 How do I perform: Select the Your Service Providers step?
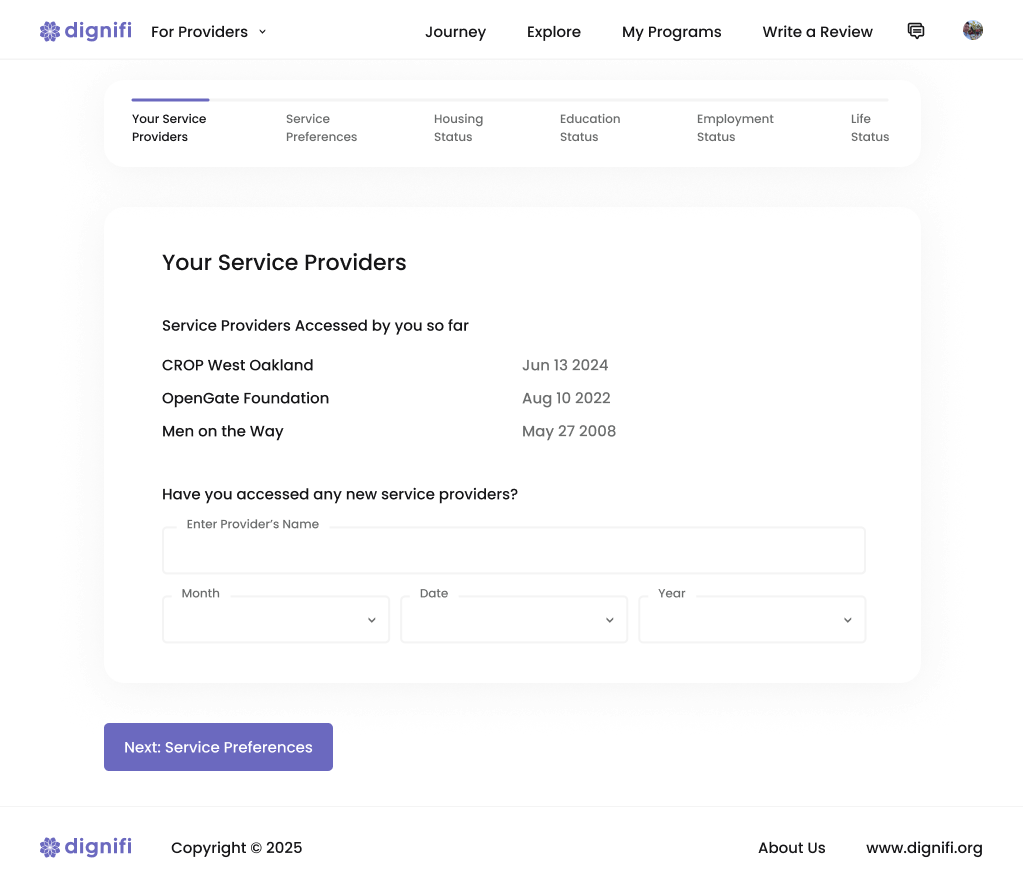[169, 127]
